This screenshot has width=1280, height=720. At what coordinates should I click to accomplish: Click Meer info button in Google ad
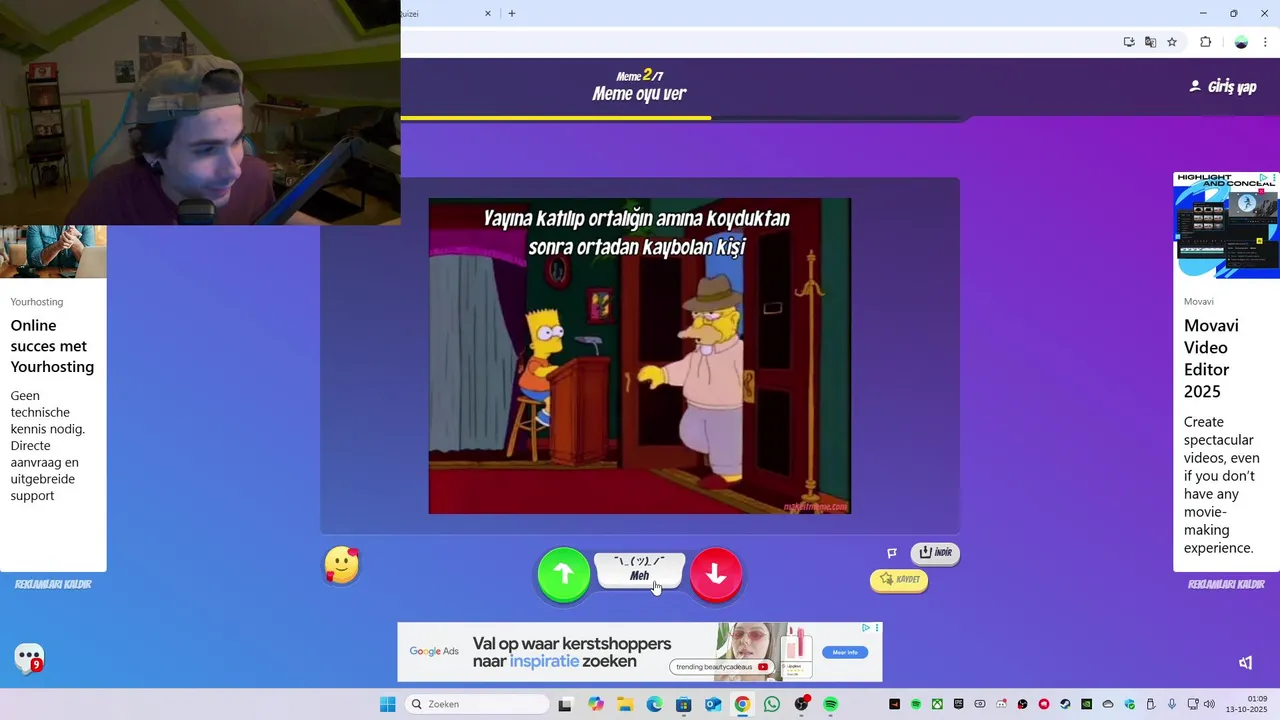845,652
